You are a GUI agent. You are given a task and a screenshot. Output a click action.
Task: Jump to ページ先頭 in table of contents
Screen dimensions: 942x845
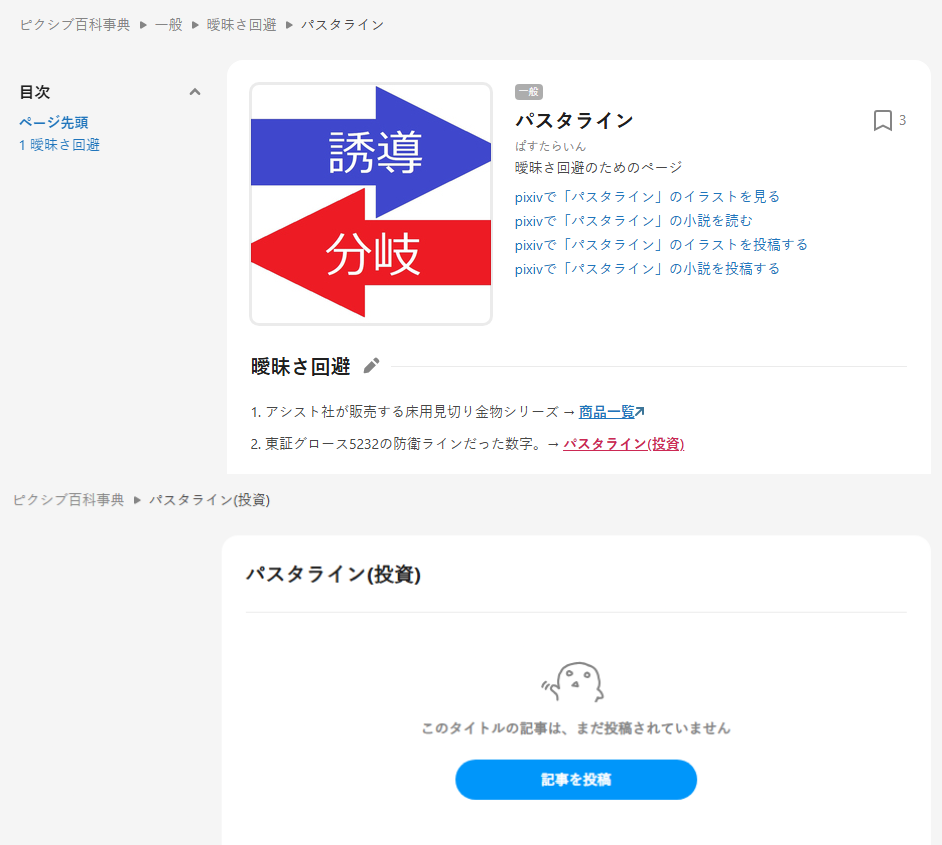pos(54,122)
